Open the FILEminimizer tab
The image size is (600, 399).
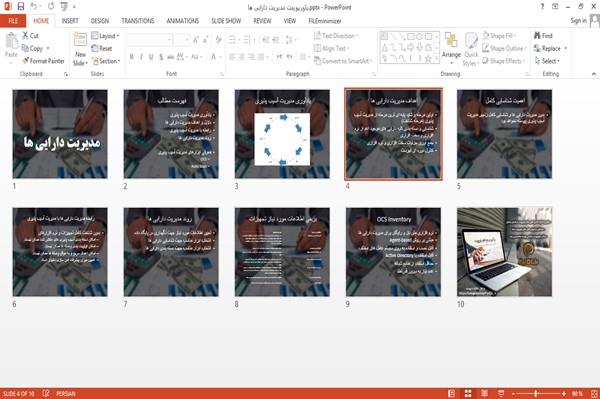click(x=325, y=21)
